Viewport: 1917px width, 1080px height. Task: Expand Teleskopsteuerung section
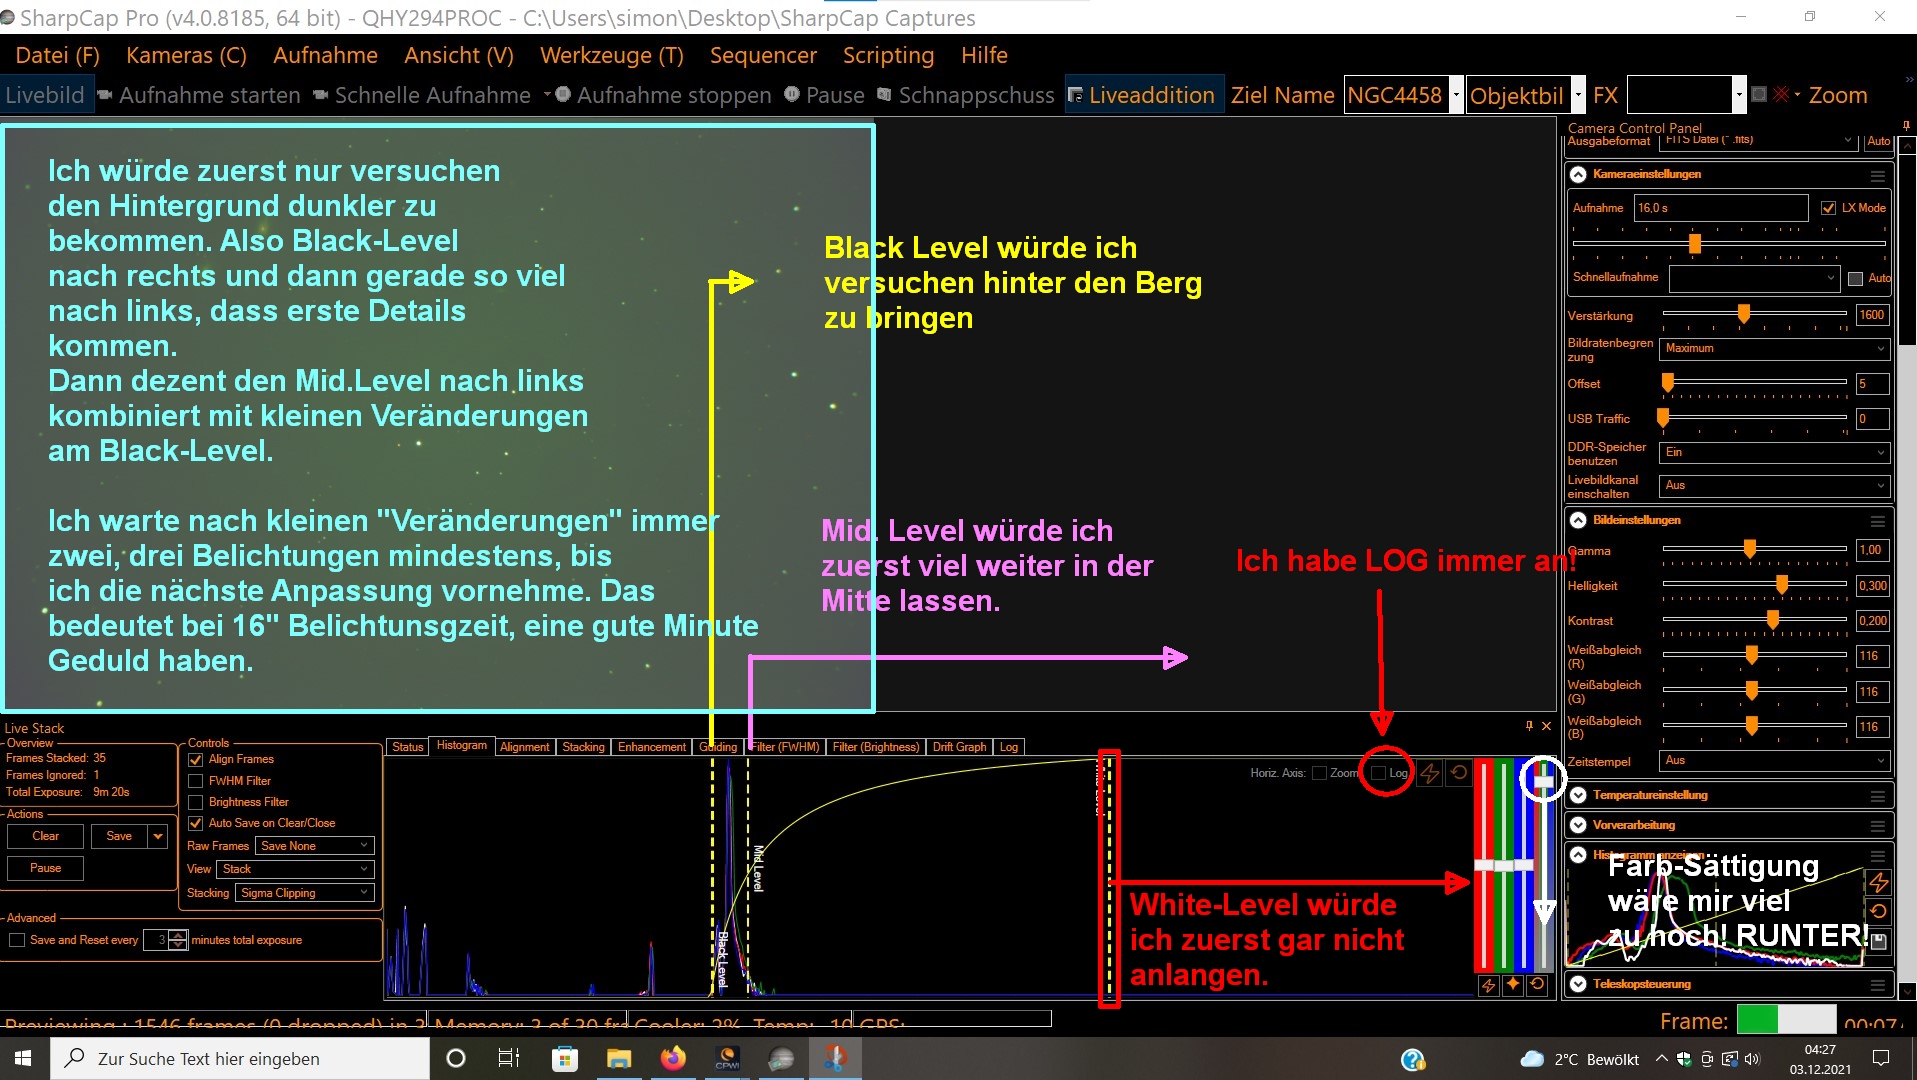(x=1578, y=985)
